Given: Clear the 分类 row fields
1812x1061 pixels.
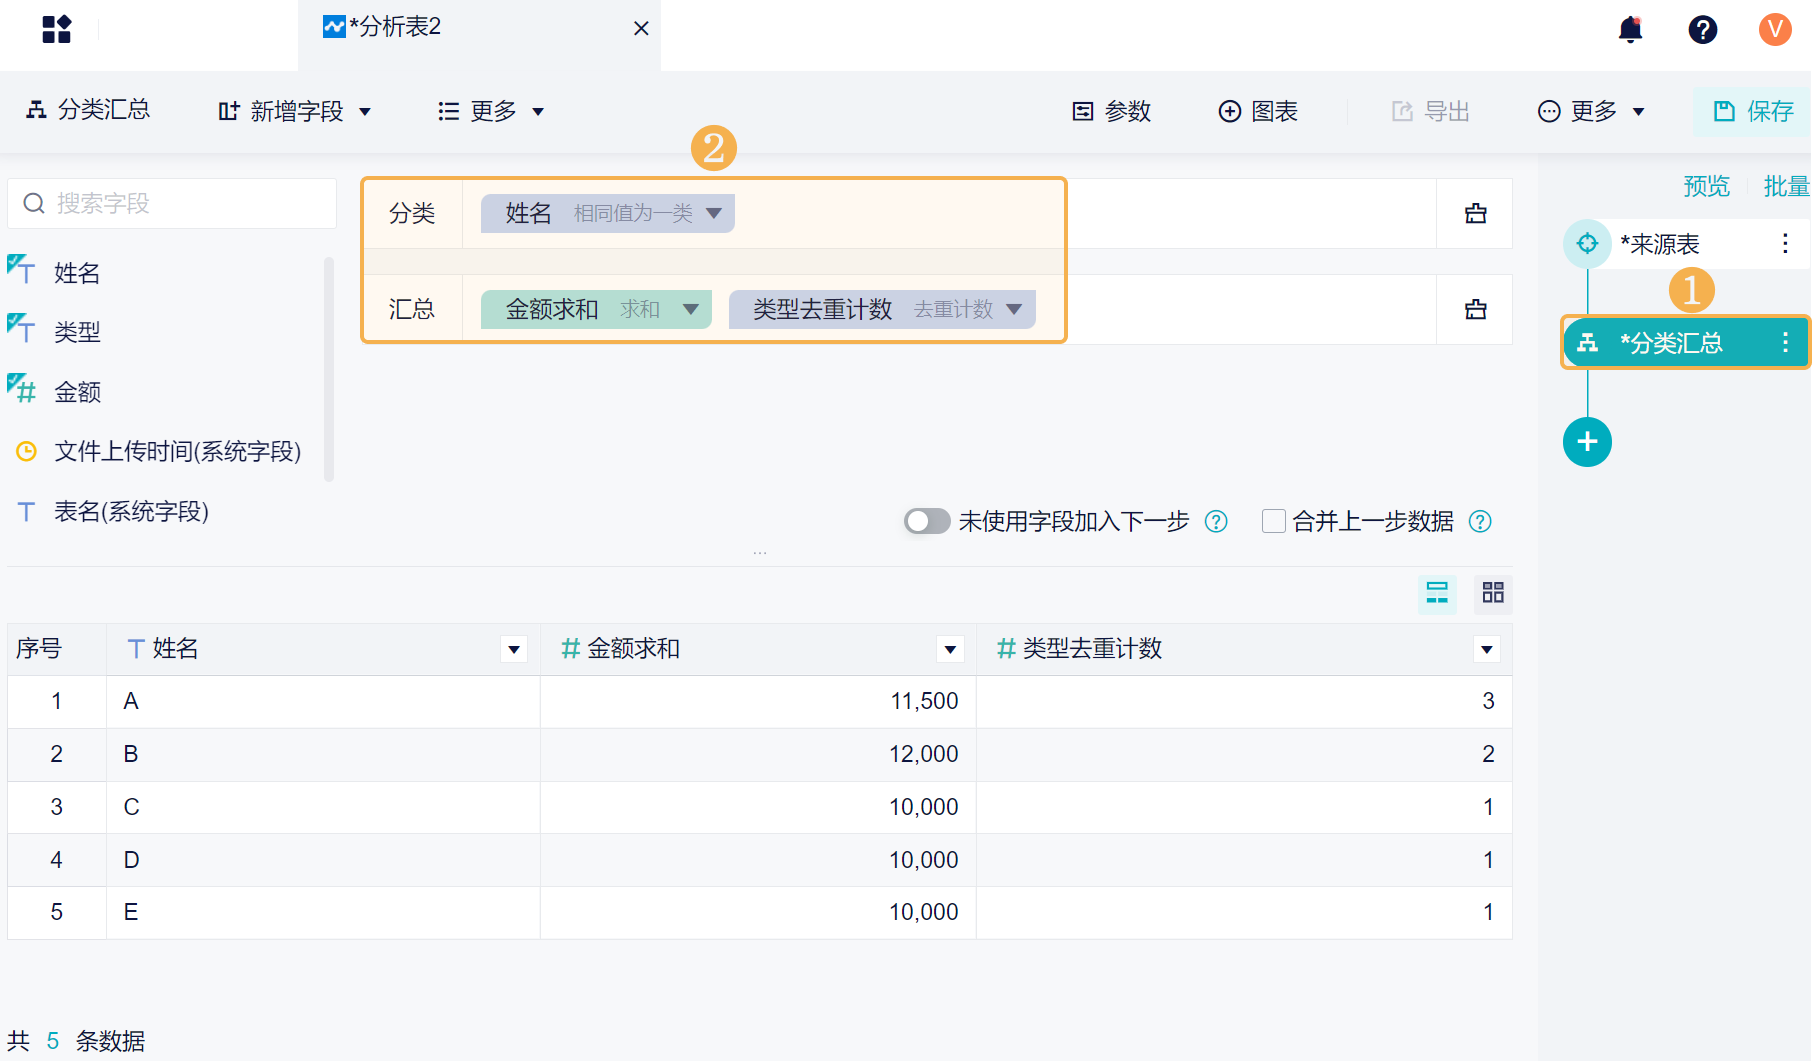Looking at the screenshot, I should 1475,214.
